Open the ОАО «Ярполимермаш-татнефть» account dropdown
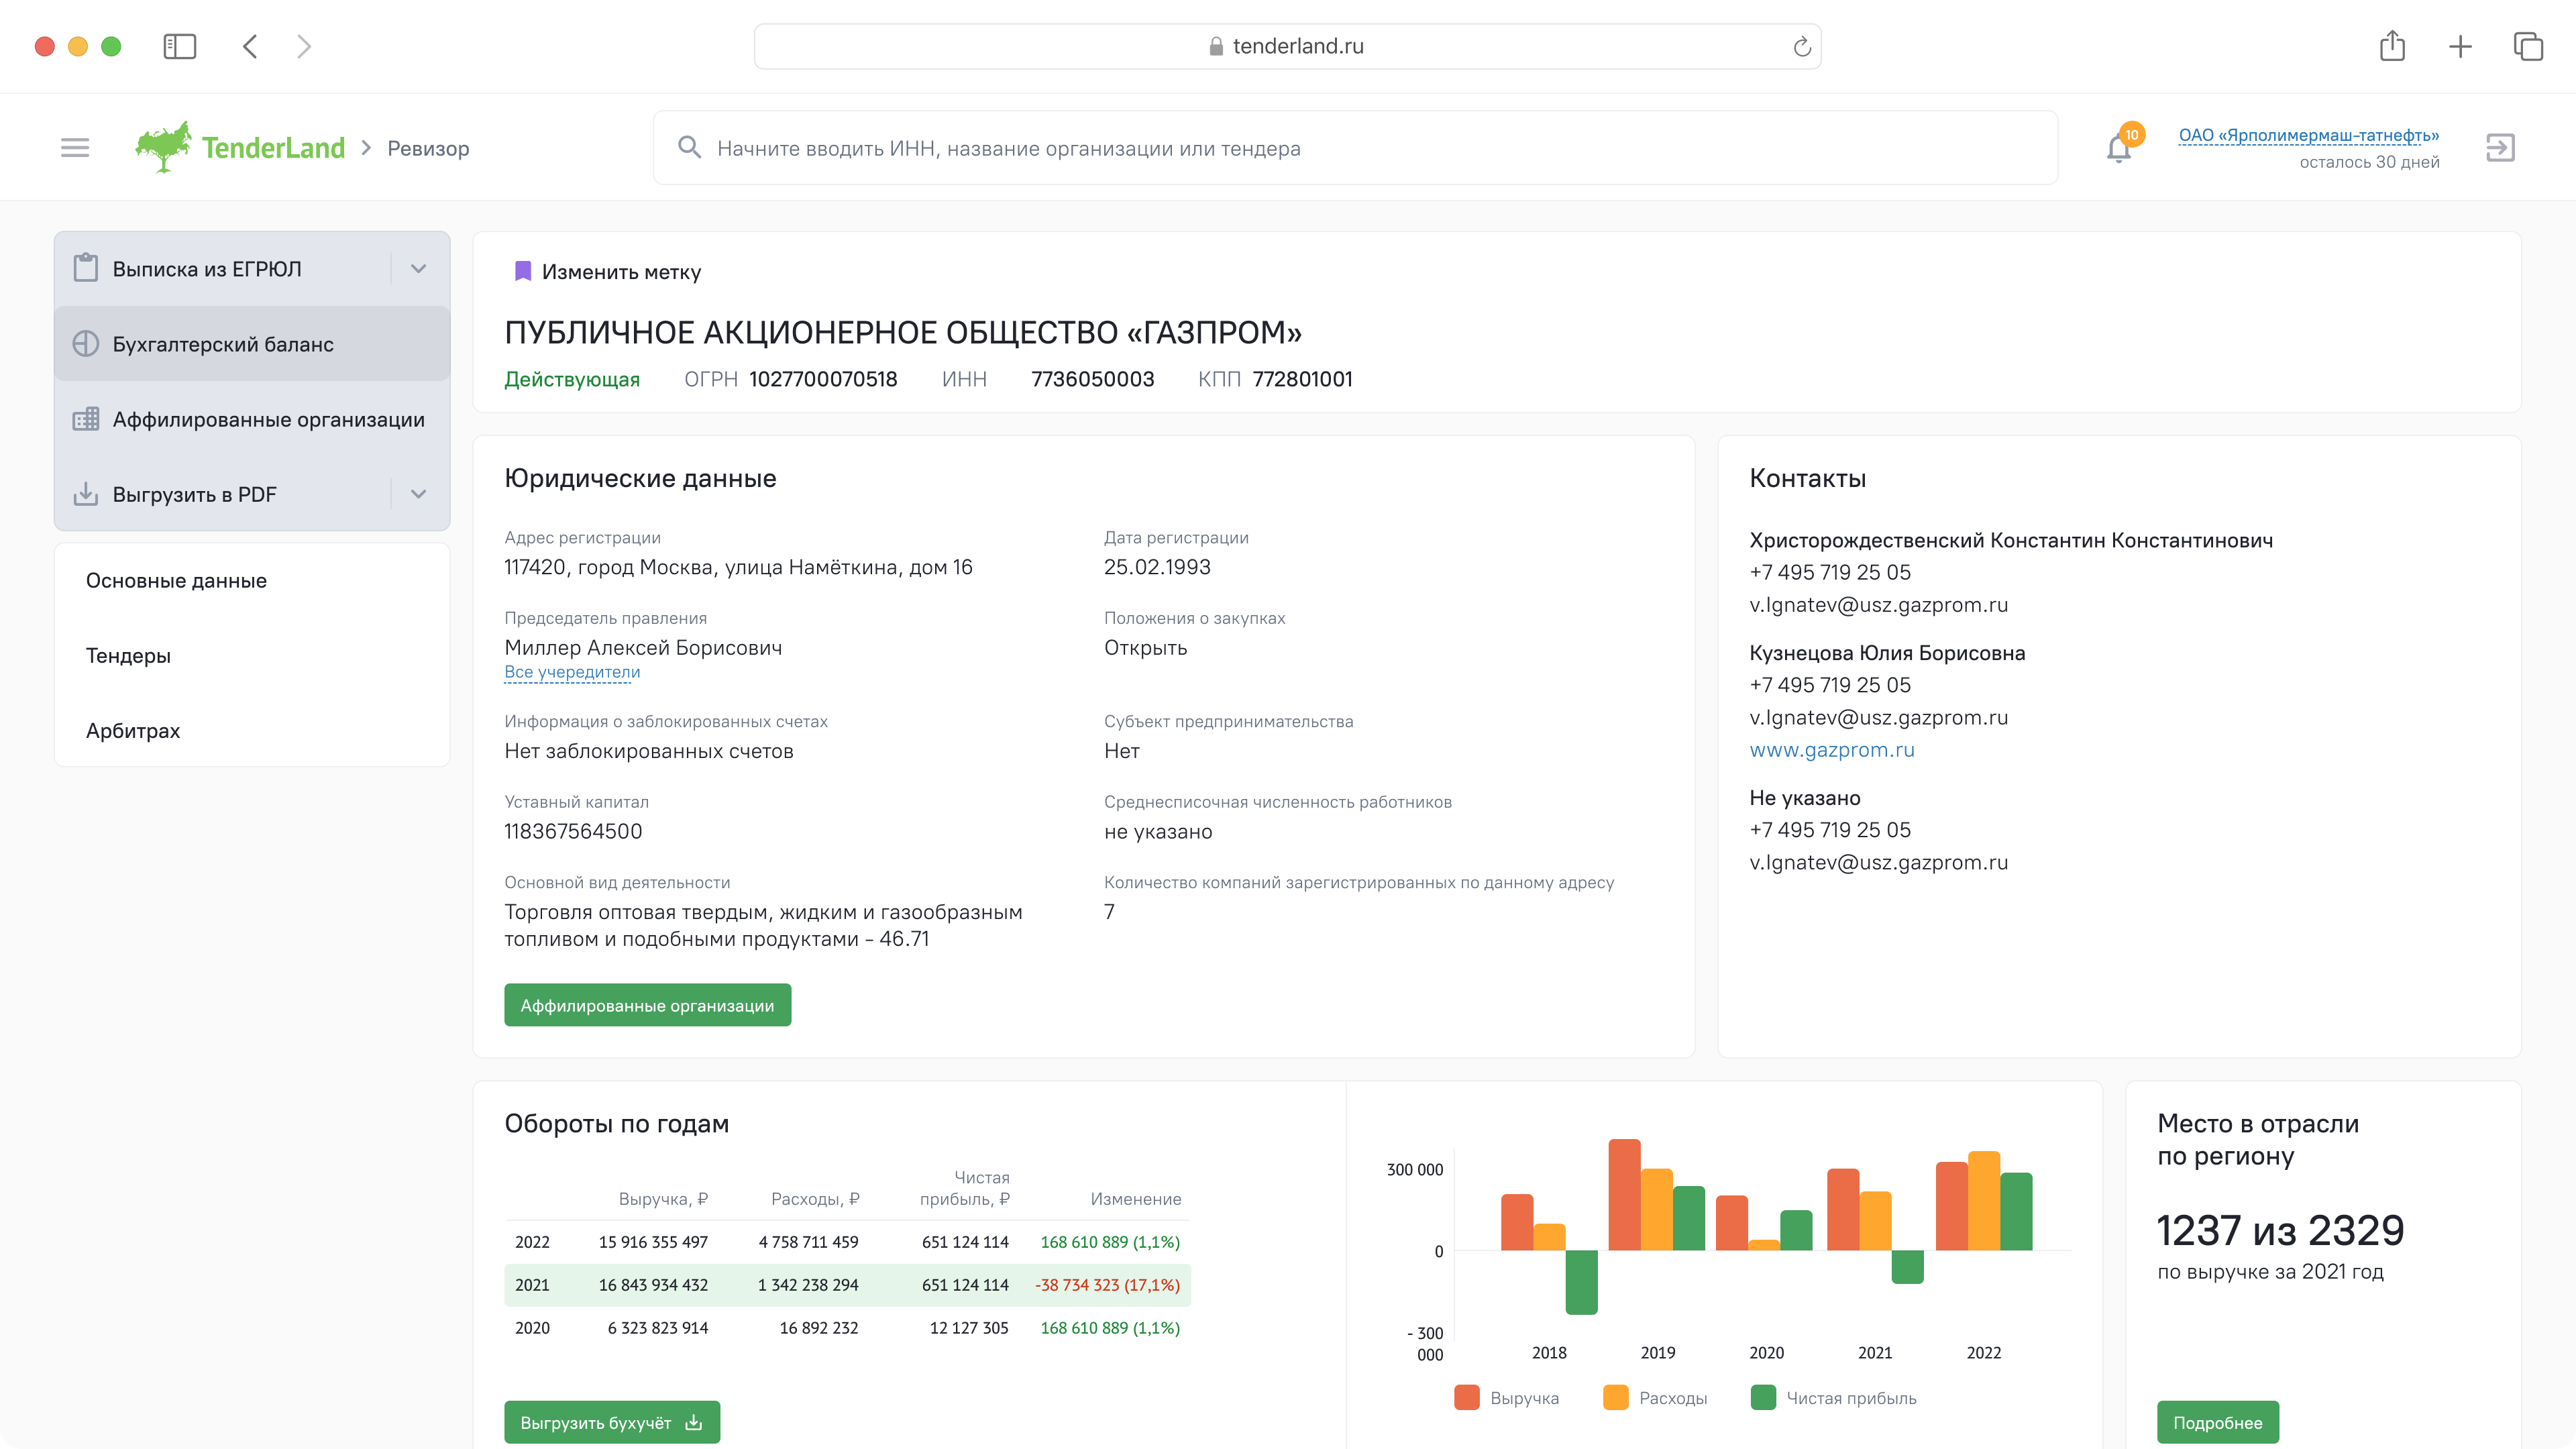Viewport: 2576px width, 1449px height. point(2308,135)
